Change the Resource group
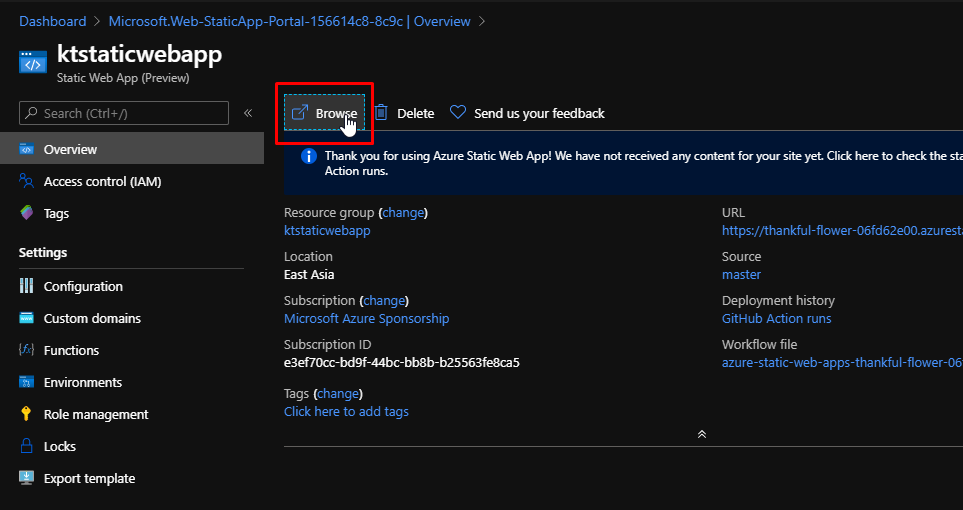This screenshot has width=963, height=510. pyautogui.click(x=404, y=213)
